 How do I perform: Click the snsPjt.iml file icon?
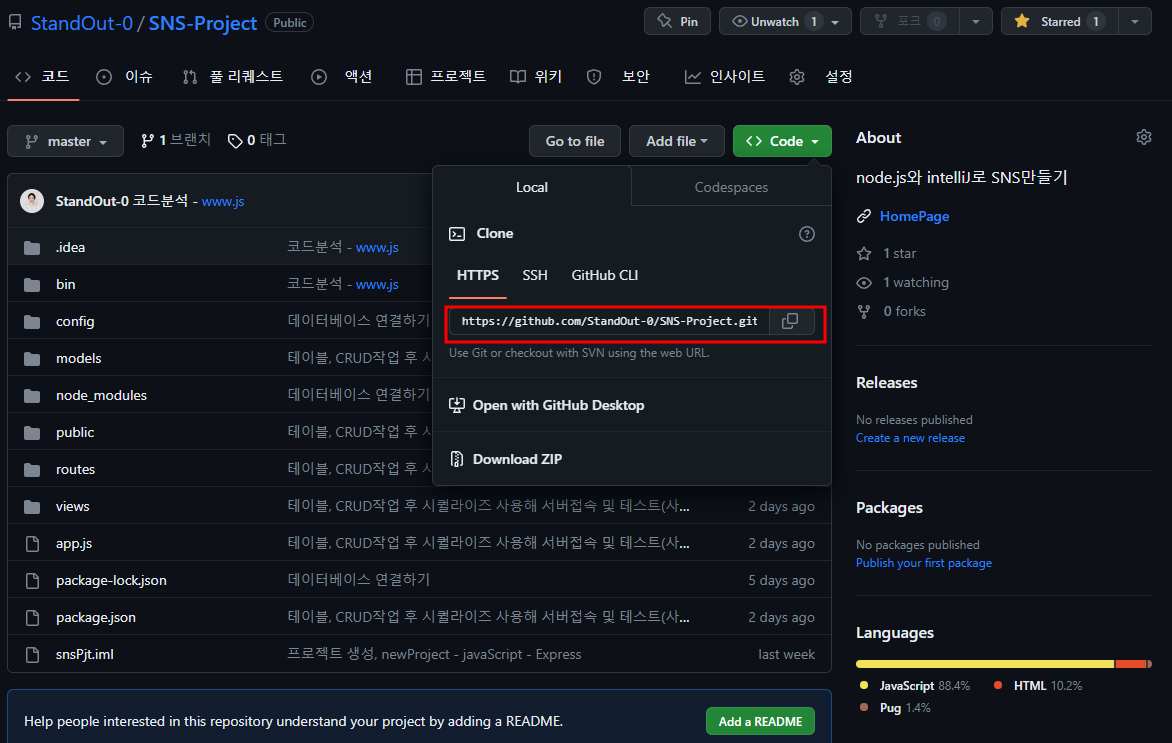32,655
